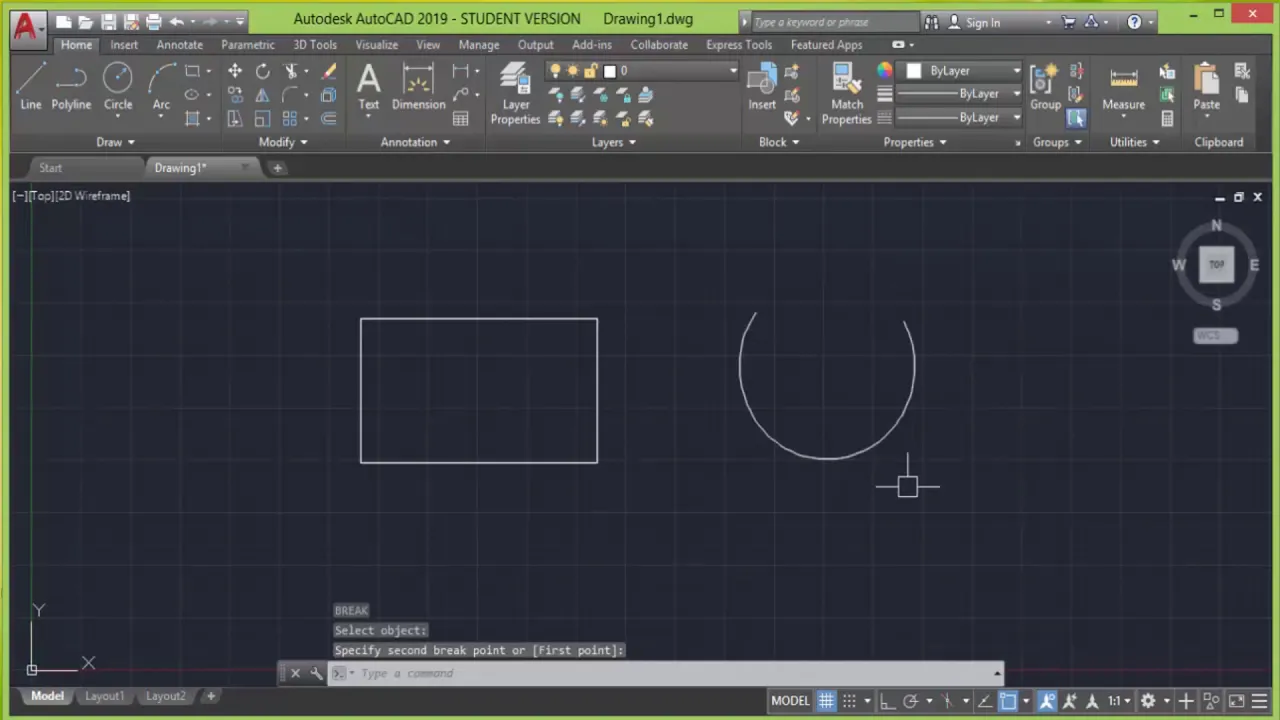Switch to the Visualize tab
Screen dimensions: 1280x720
376,44
